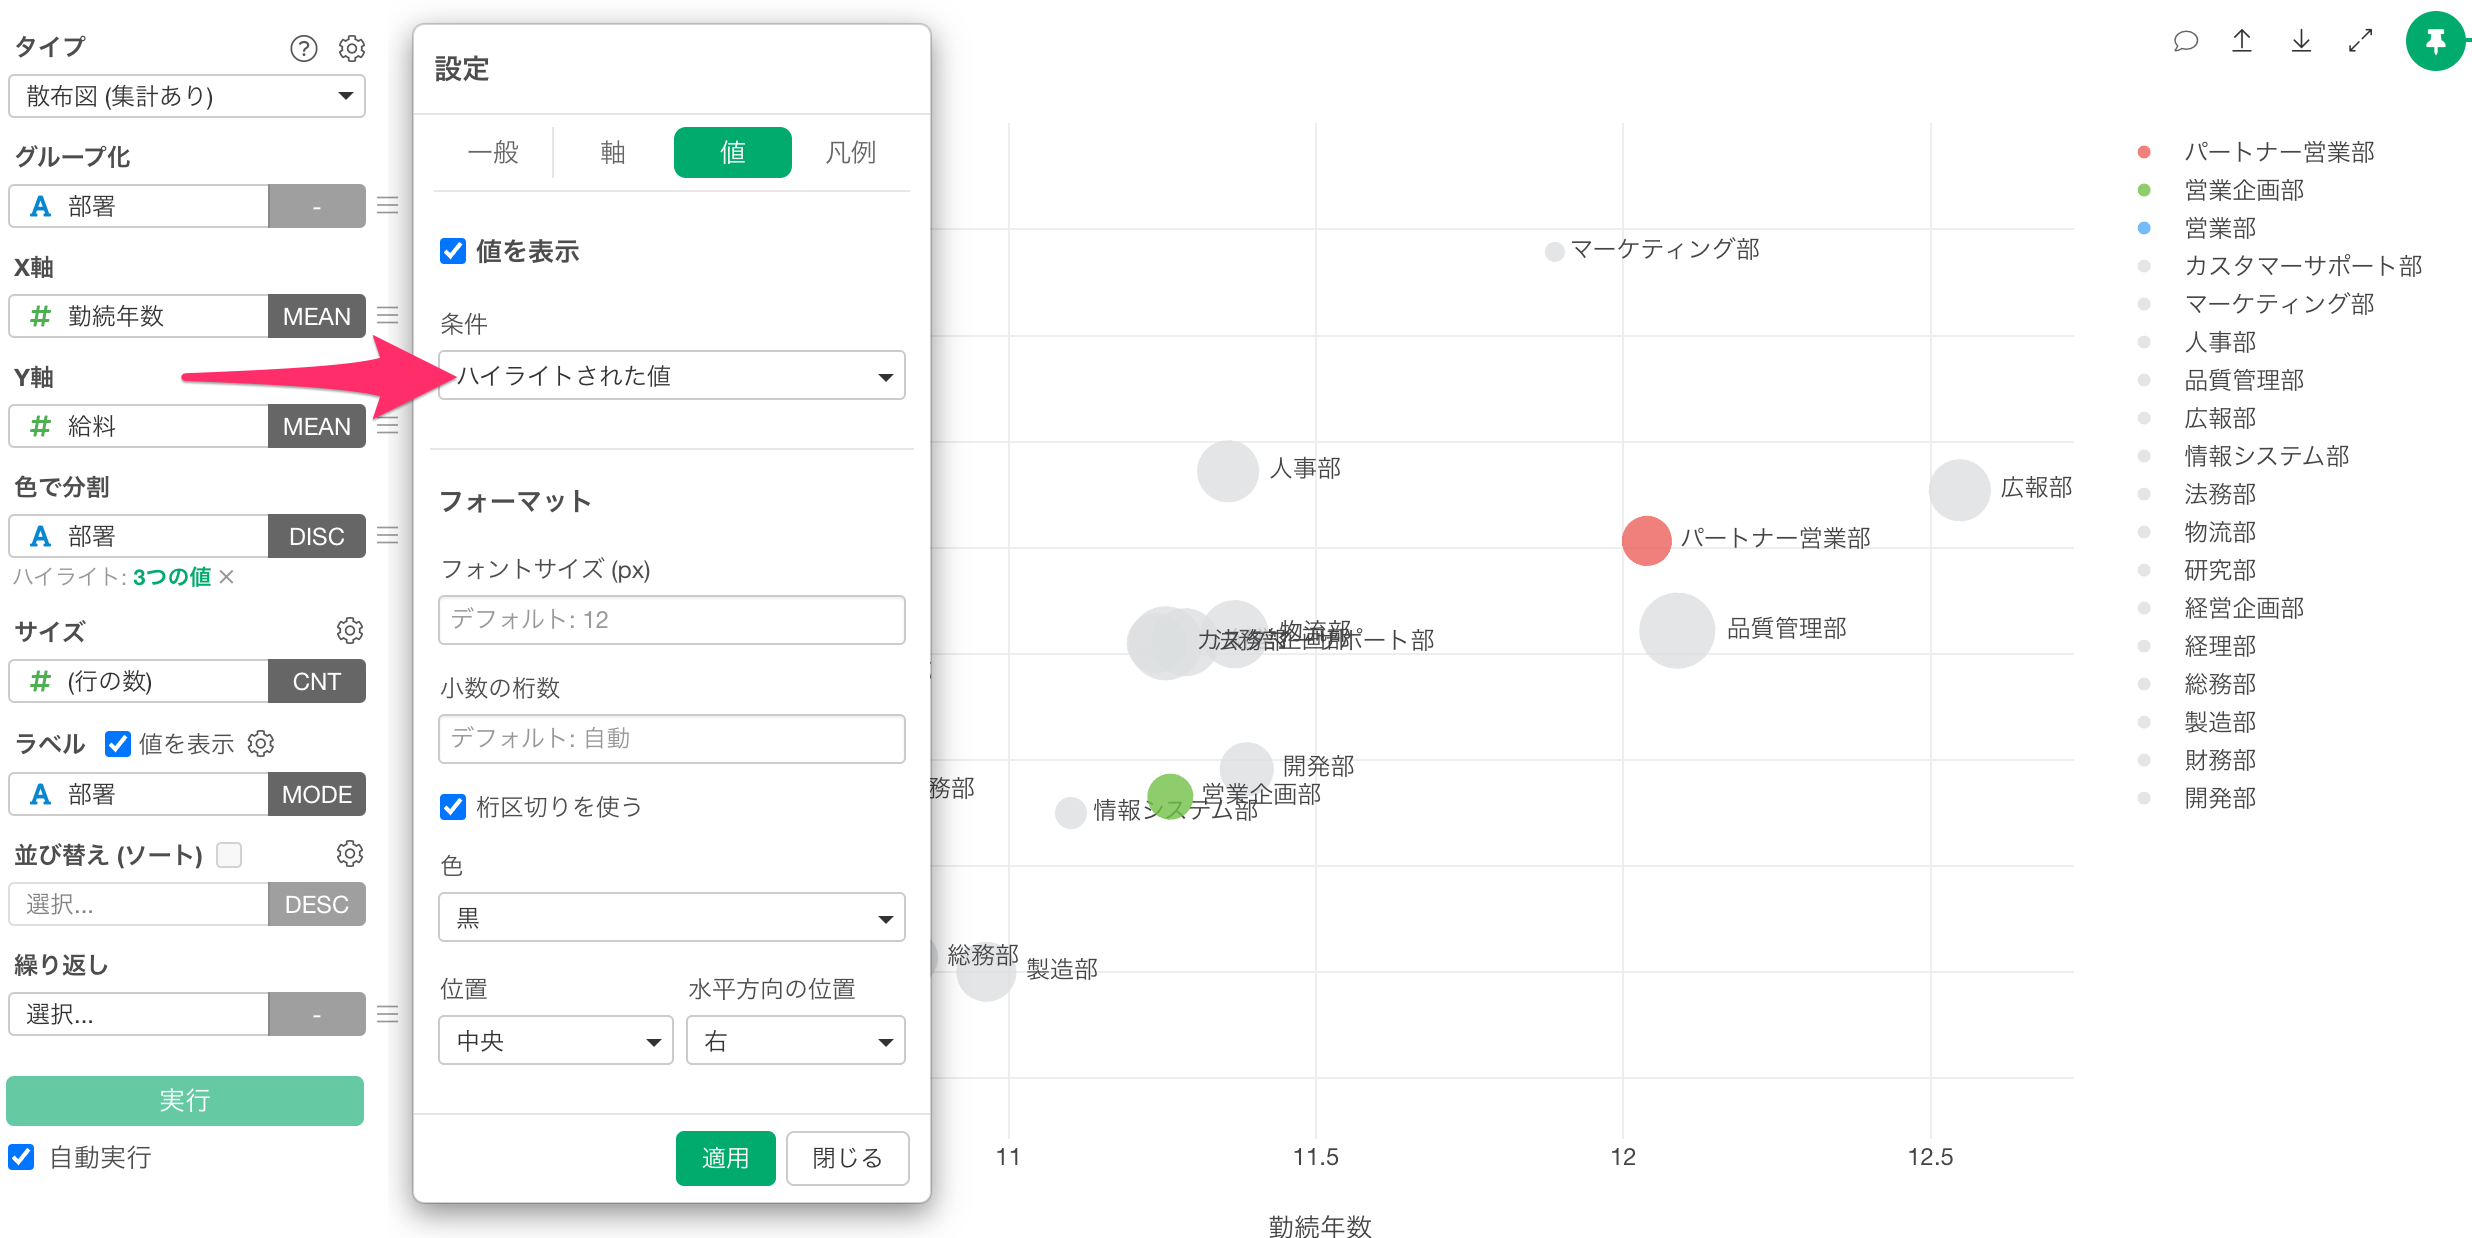Click the help question mark icon
2472x1238 pixels.
point(303,48)
